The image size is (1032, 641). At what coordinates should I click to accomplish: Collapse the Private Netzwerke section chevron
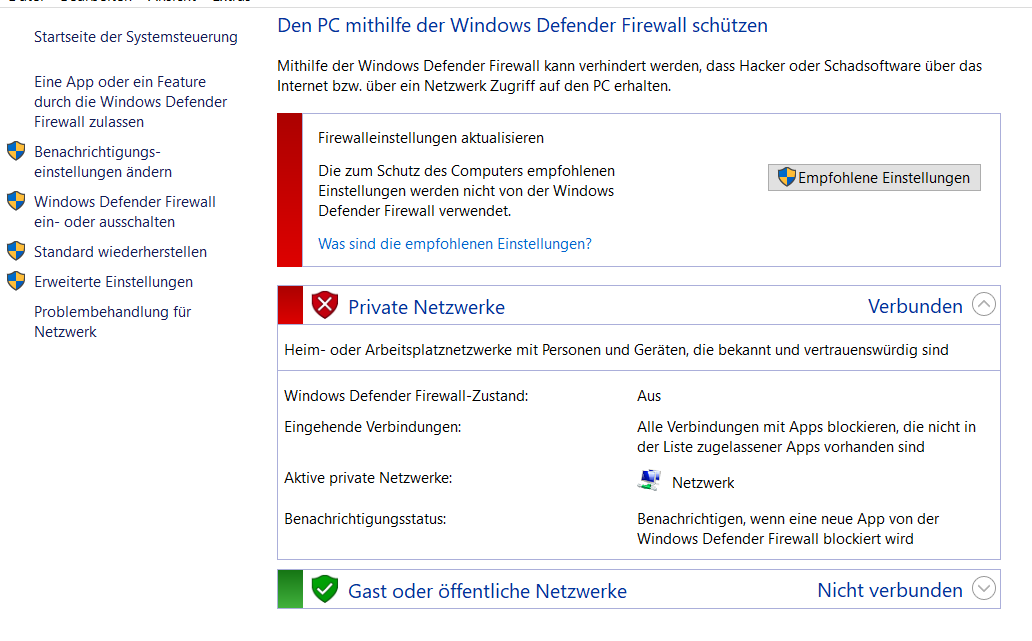click(x=984, y=306)
